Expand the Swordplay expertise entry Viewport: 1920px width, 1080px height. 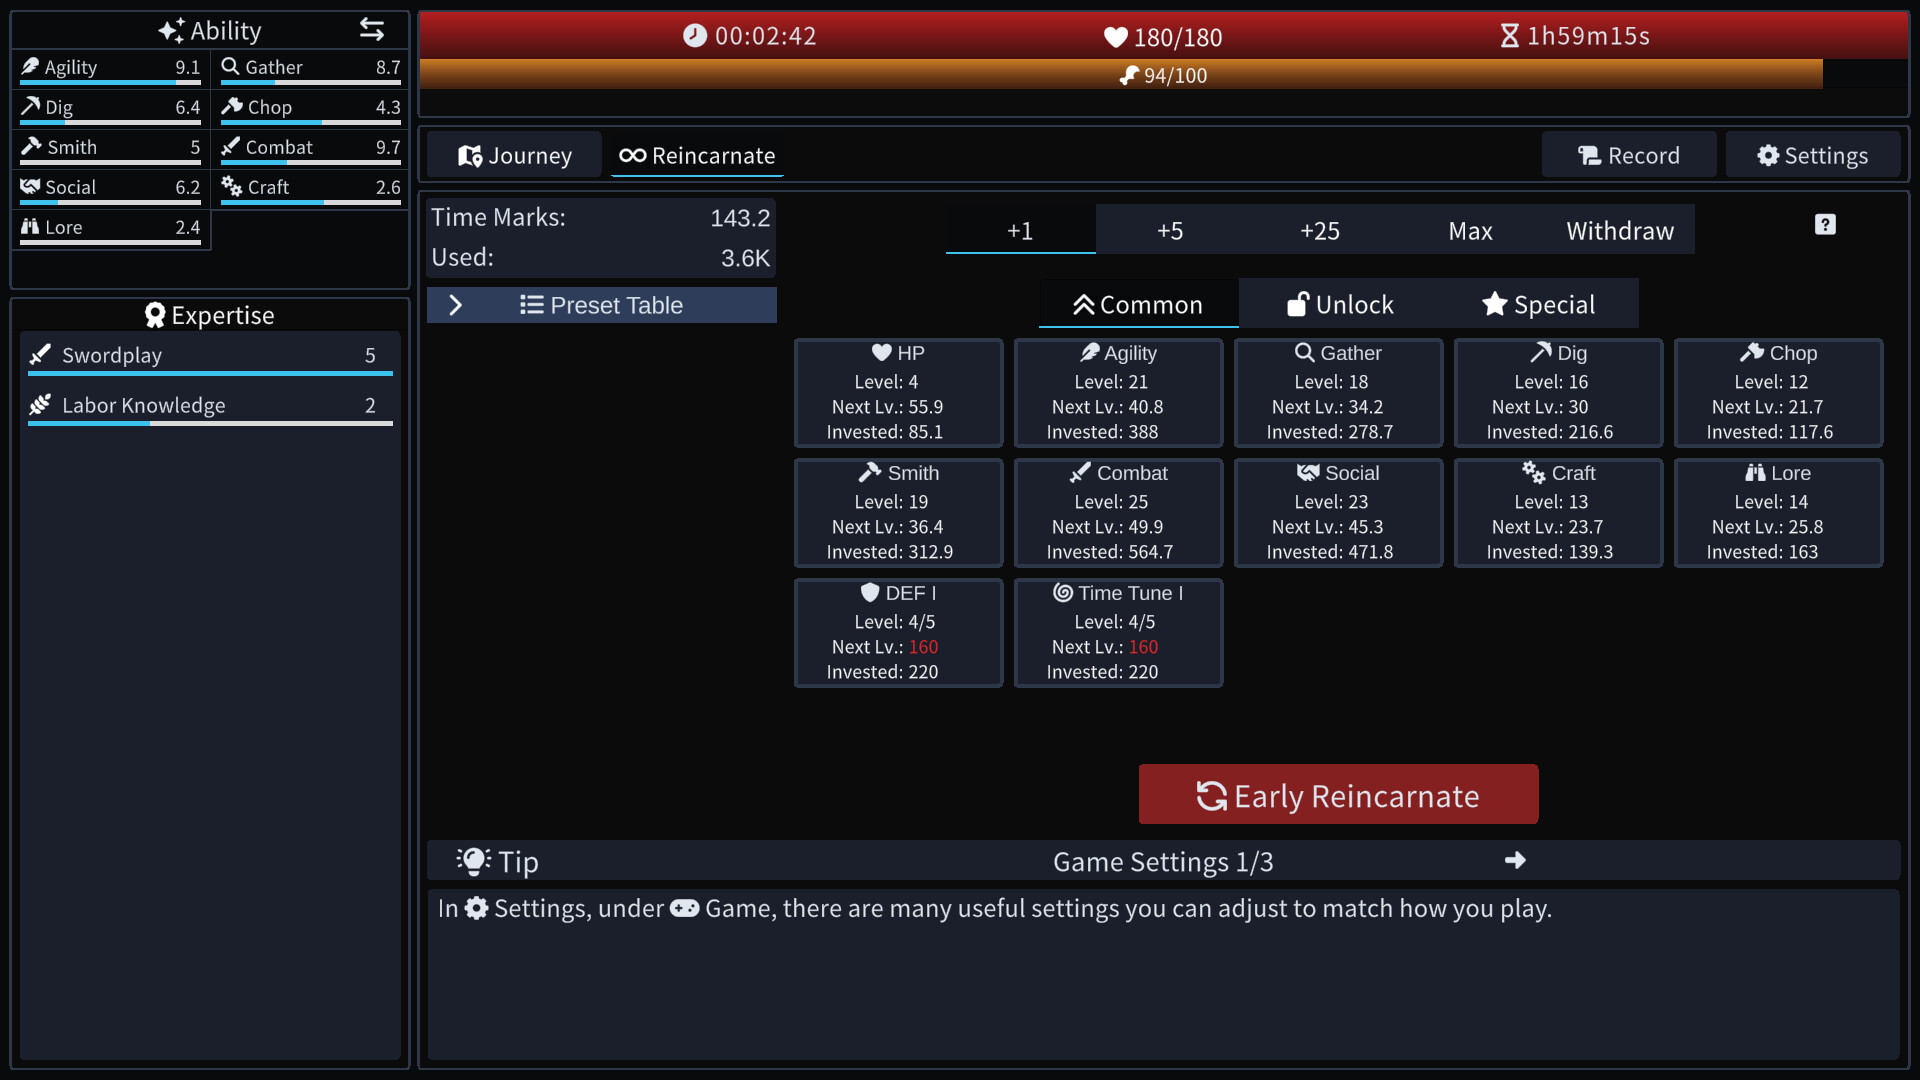click(x=210, y=356)
